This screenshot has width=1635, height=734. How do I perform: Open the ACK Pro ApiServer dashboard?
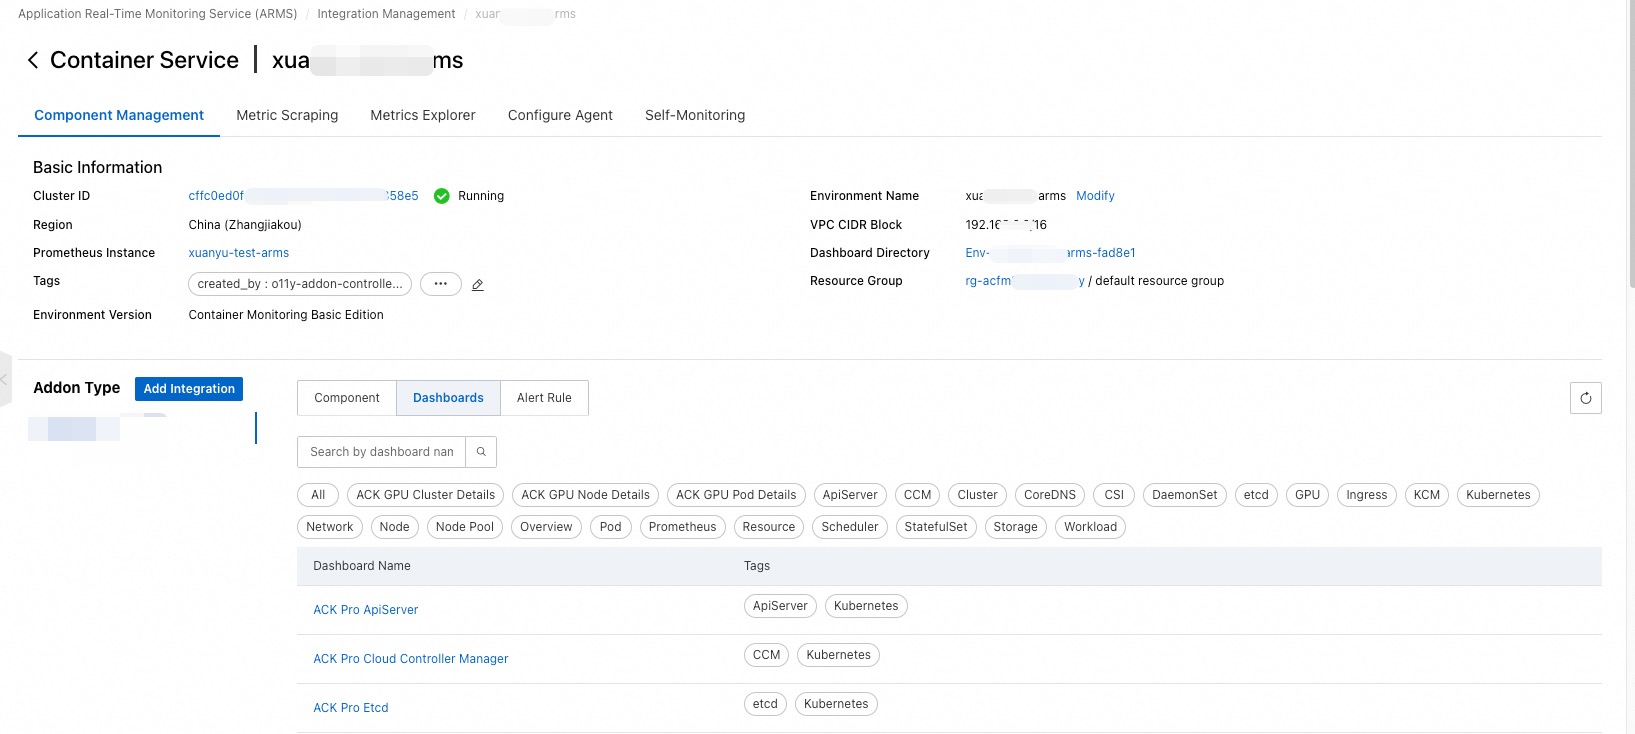366,610
